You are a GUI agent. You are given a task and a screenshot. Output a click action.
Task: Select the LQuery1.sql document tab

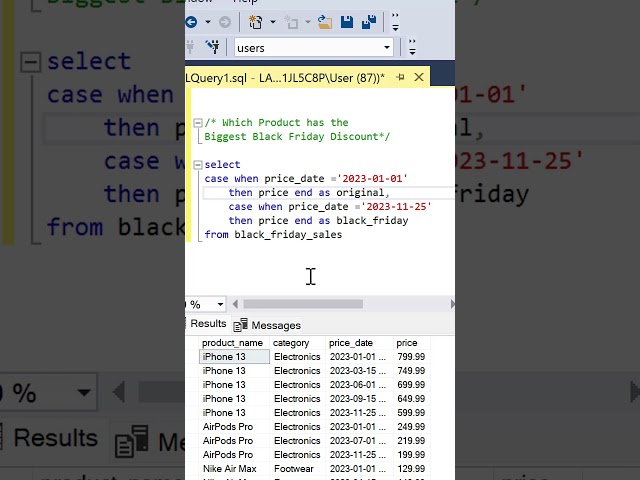[285, 78]
